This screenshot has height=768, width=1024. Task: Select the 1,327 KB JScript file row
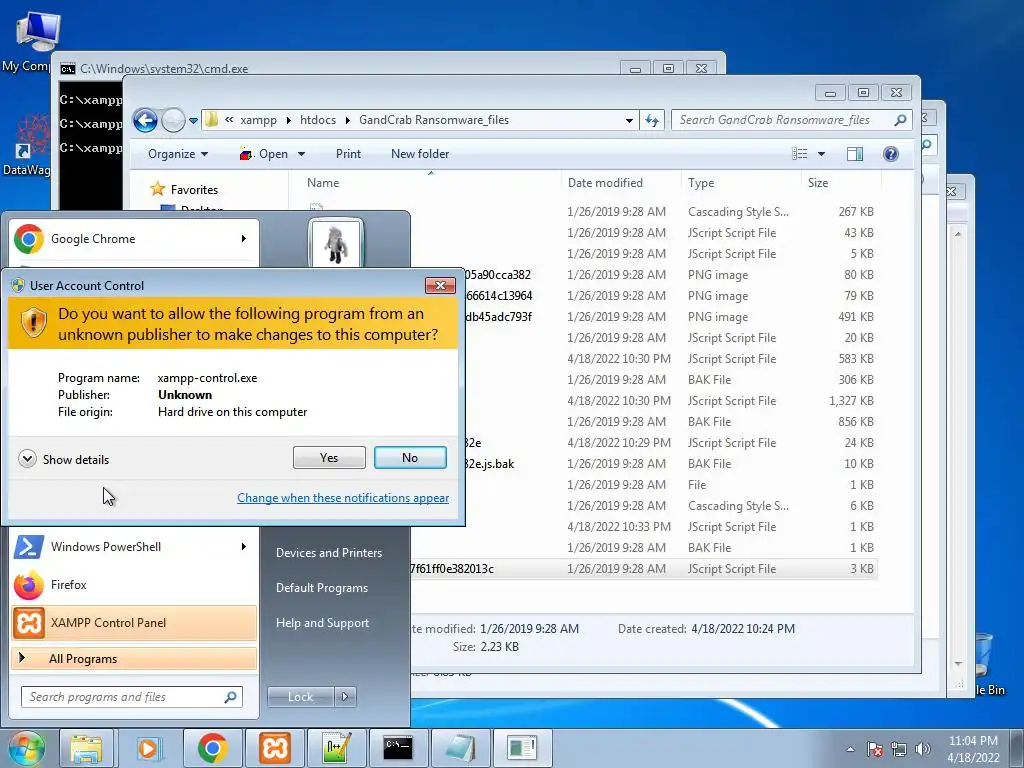coord(591,401)
